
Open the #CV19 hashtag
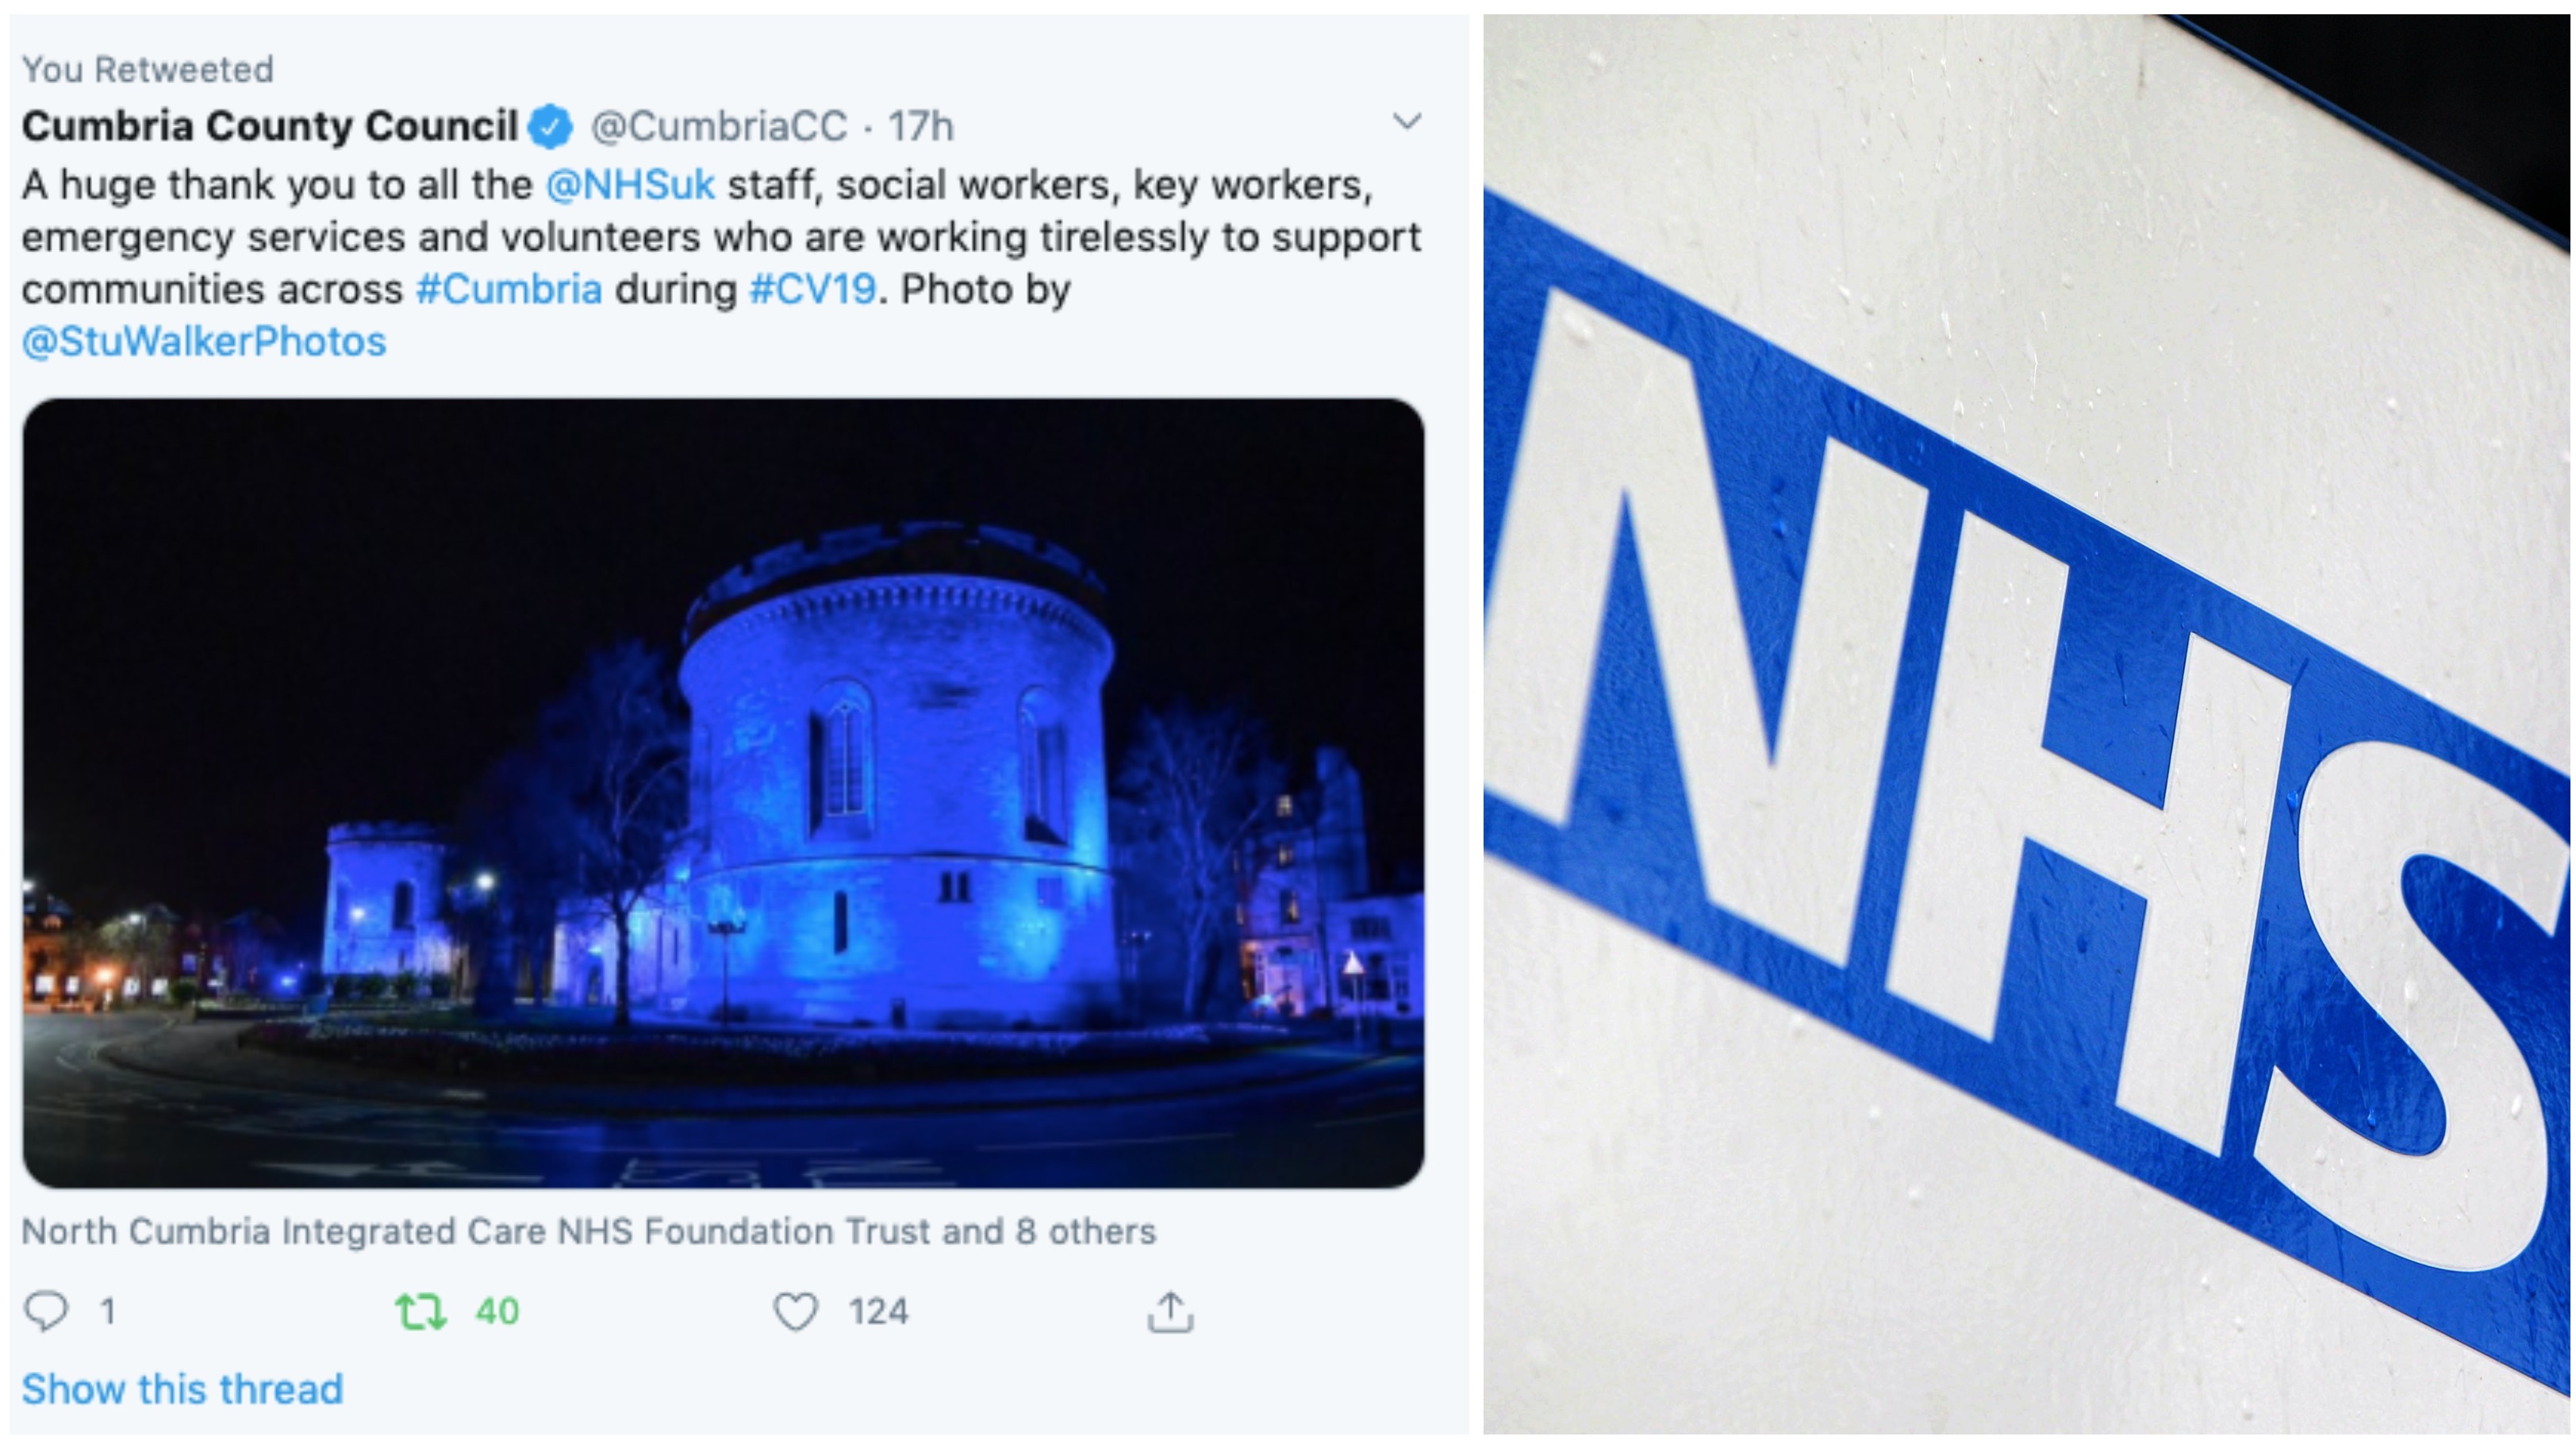[x=812, y=289]
